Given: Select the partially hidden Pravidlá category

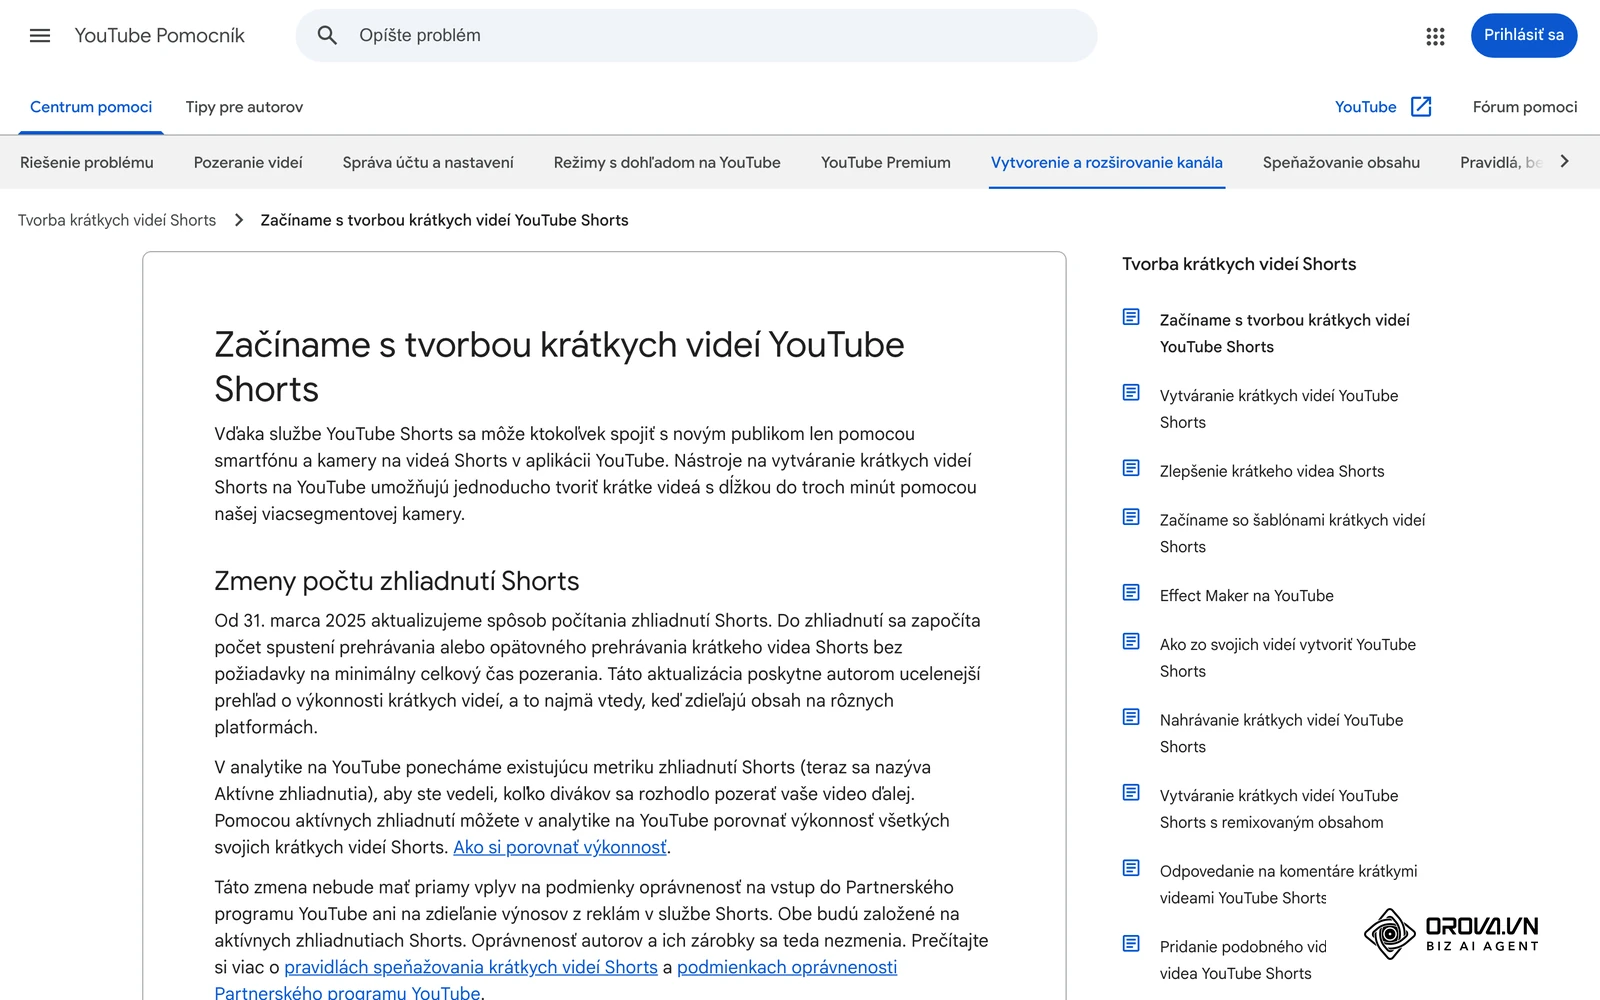Looking at the screenshot, I should [1500, 162].
